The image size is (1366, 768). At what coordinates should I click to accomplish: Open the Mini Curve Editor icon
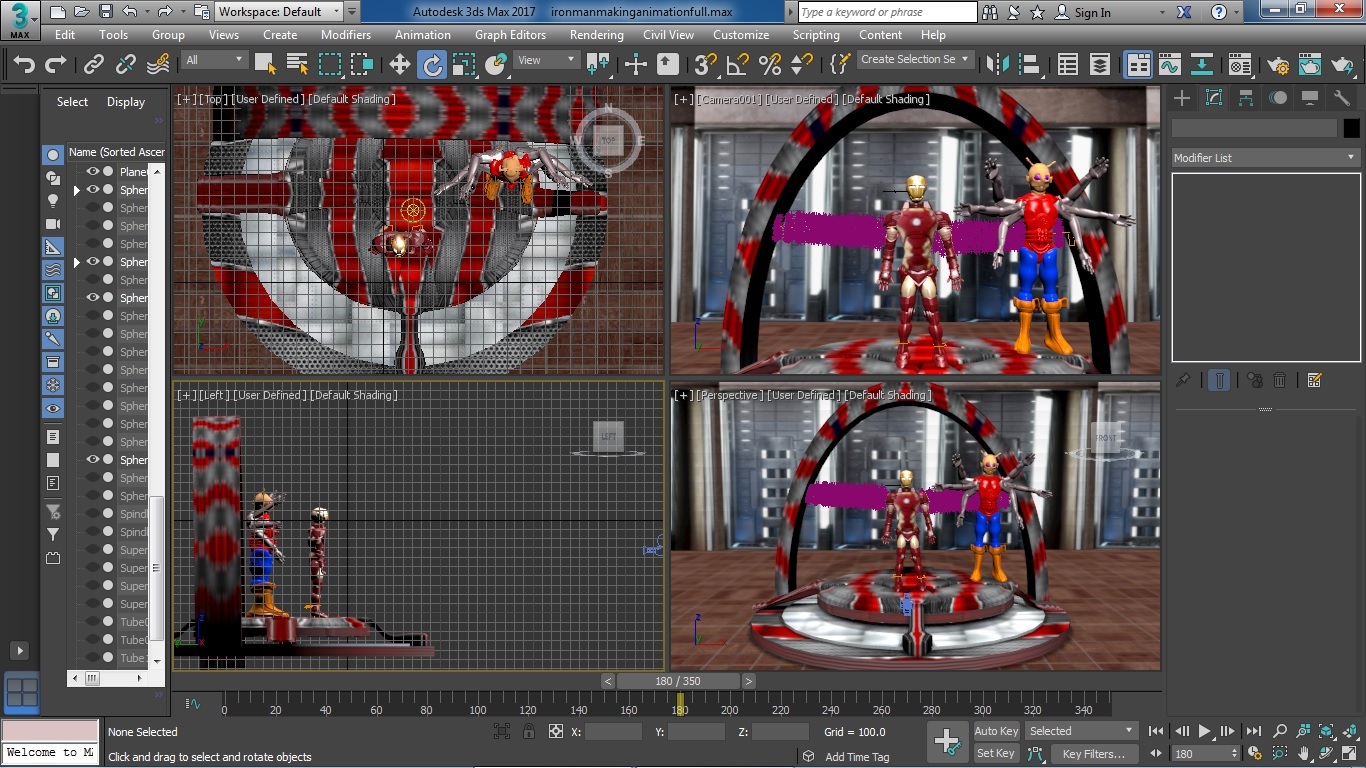coord(193,704)
